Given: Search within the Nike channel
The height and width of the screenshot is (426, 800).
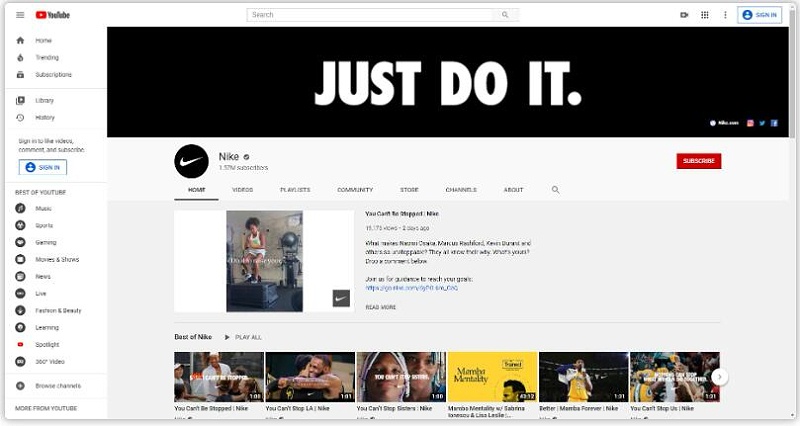Looking at the screenshot, I should [556, 189].
